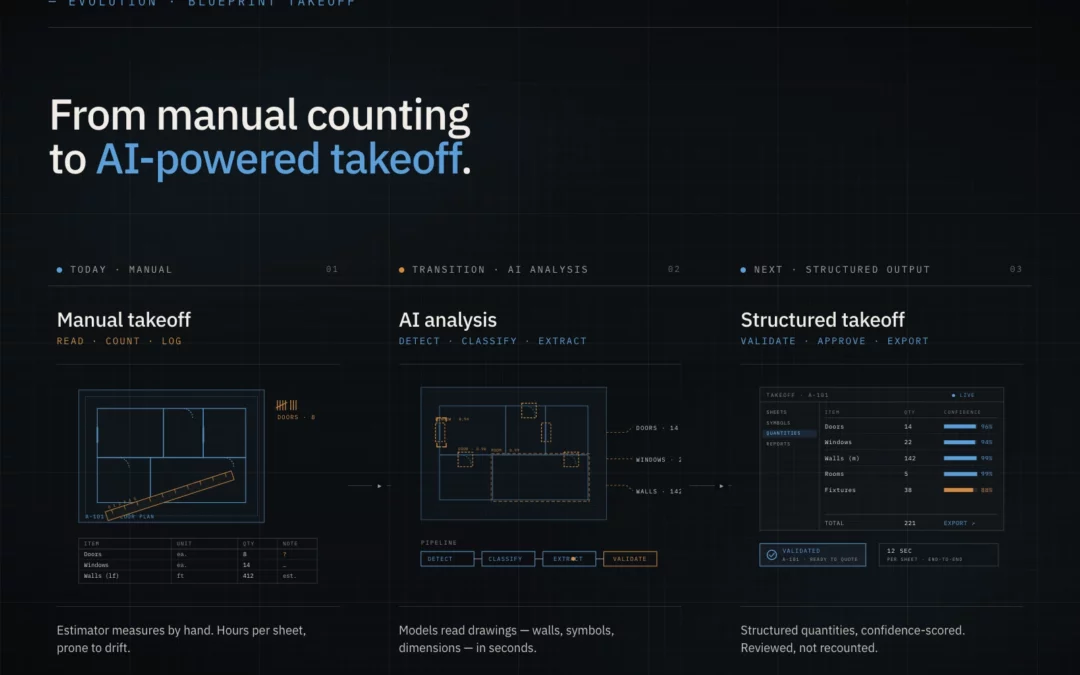The width and height of the screenshot is (1080, 675).
Task: Open the SHEETS item in takeoff sidebar
Action: (776, 412)
